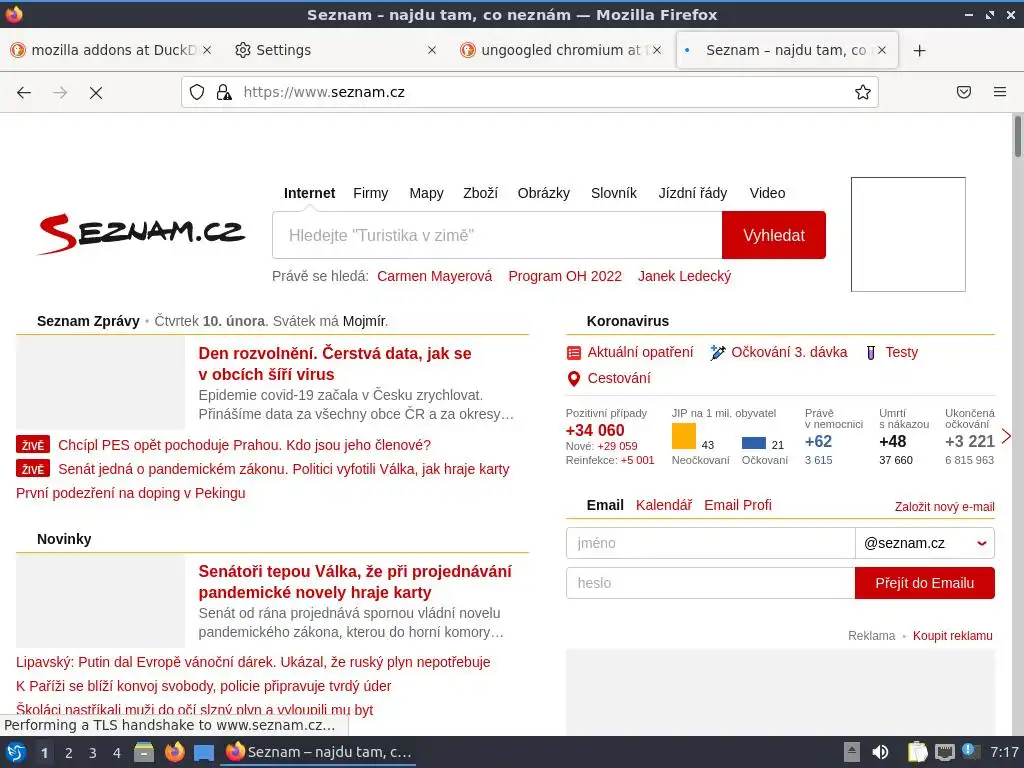Launch the file manager from taskbar

coord(144,752)
